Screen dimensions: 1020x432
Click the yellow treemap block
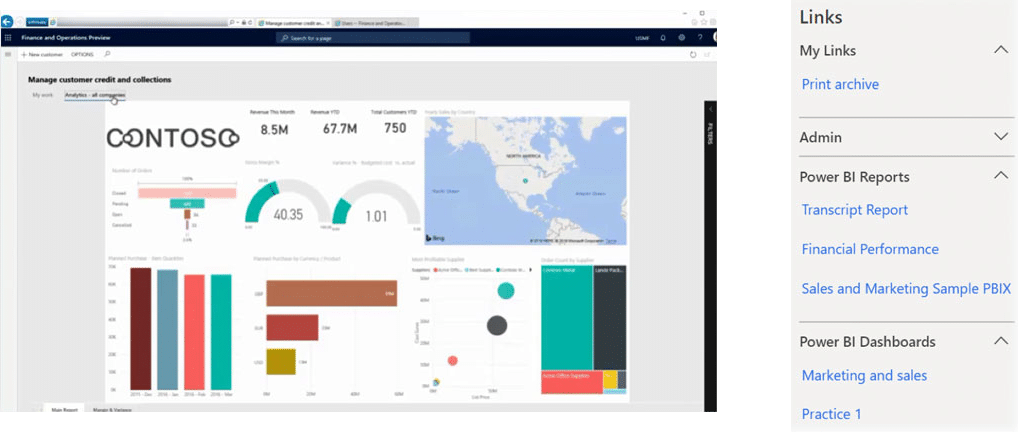[610, 381]
